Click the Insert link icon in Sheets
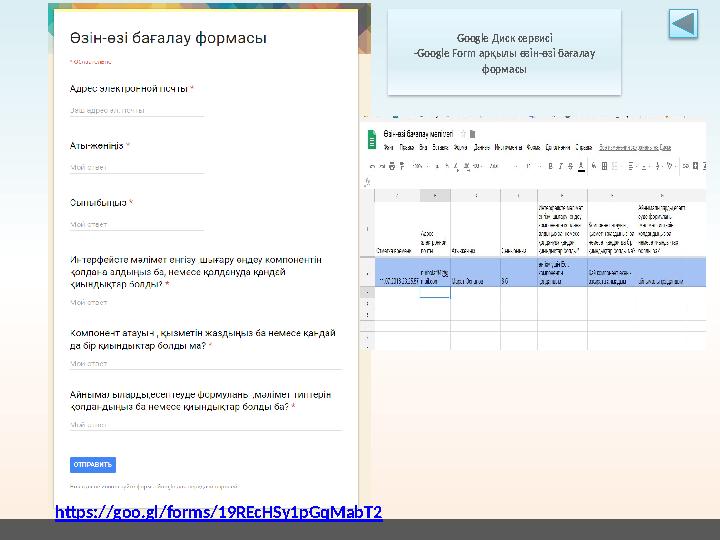This screenshot has width=720, height=540. coord(686,166)
